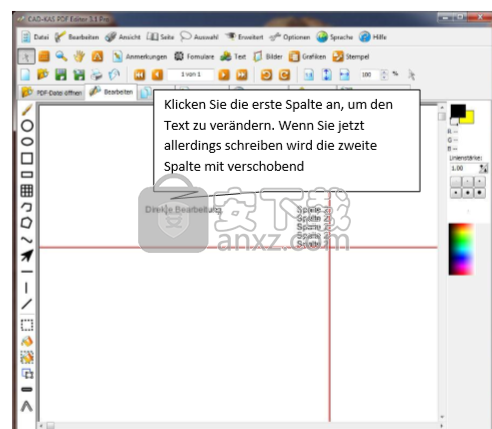Go to the first page

click(x=139, y=75)
